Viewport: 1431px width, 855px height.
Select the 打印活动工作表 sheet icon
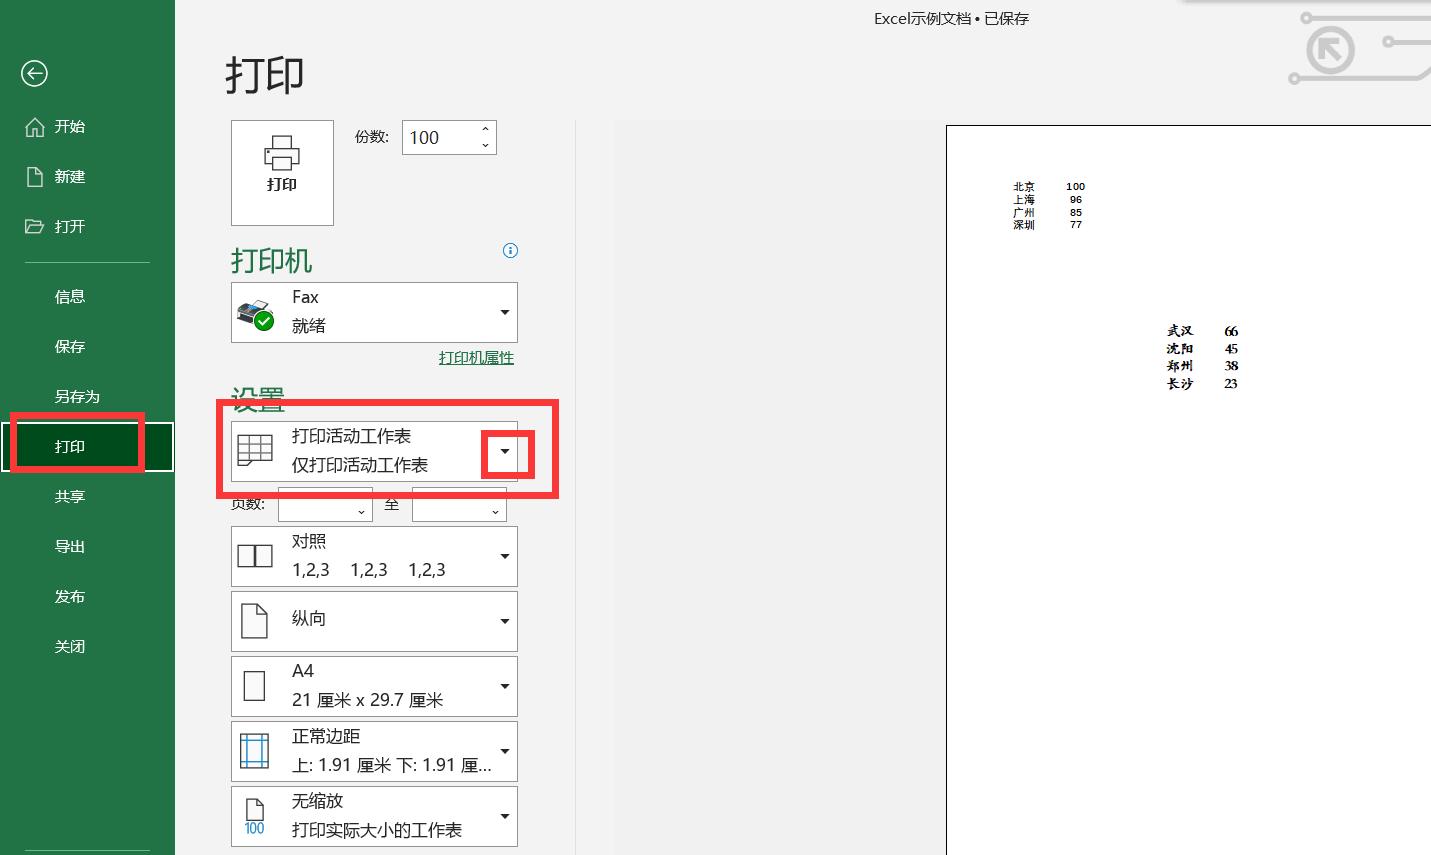pyautogui.click(x=255, y=450)
